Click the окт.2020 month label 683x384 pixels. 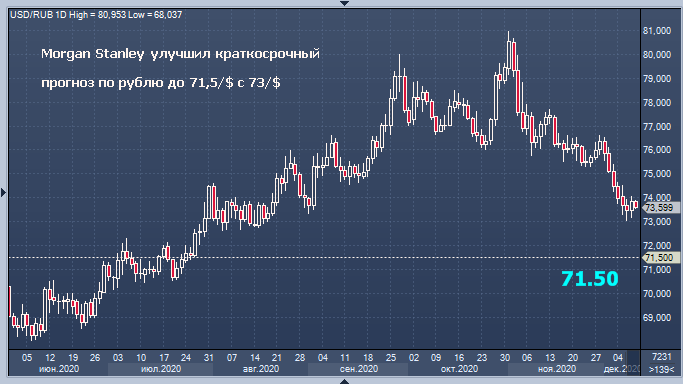click(x=459, y=369)
